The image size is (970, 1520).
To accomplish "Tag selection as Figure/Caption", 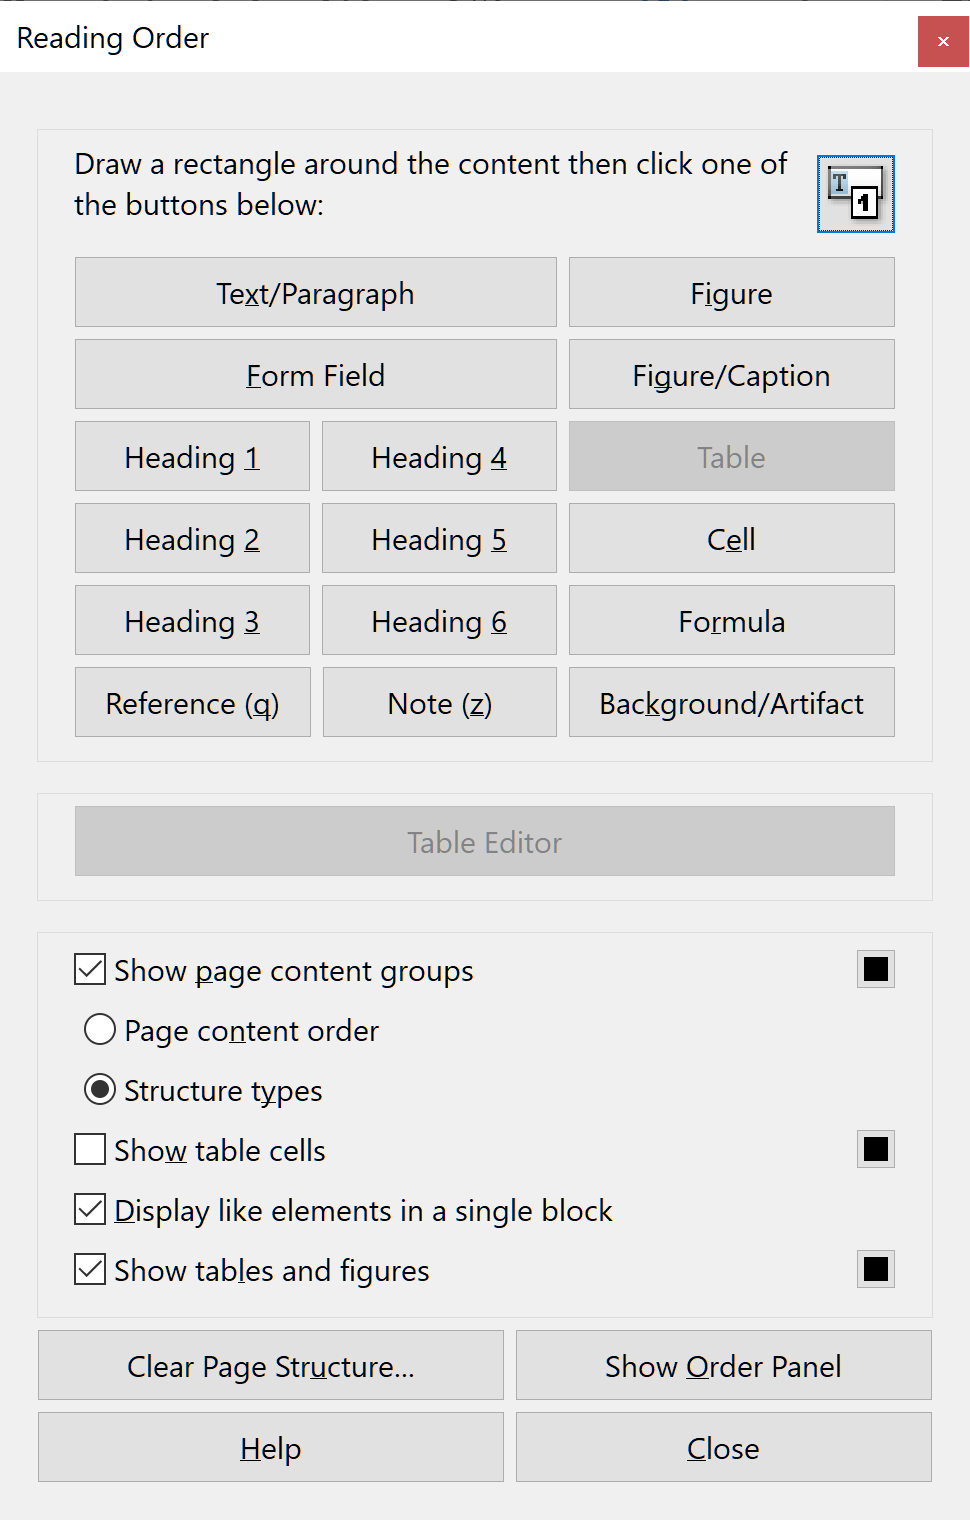I will pos(731,375).
